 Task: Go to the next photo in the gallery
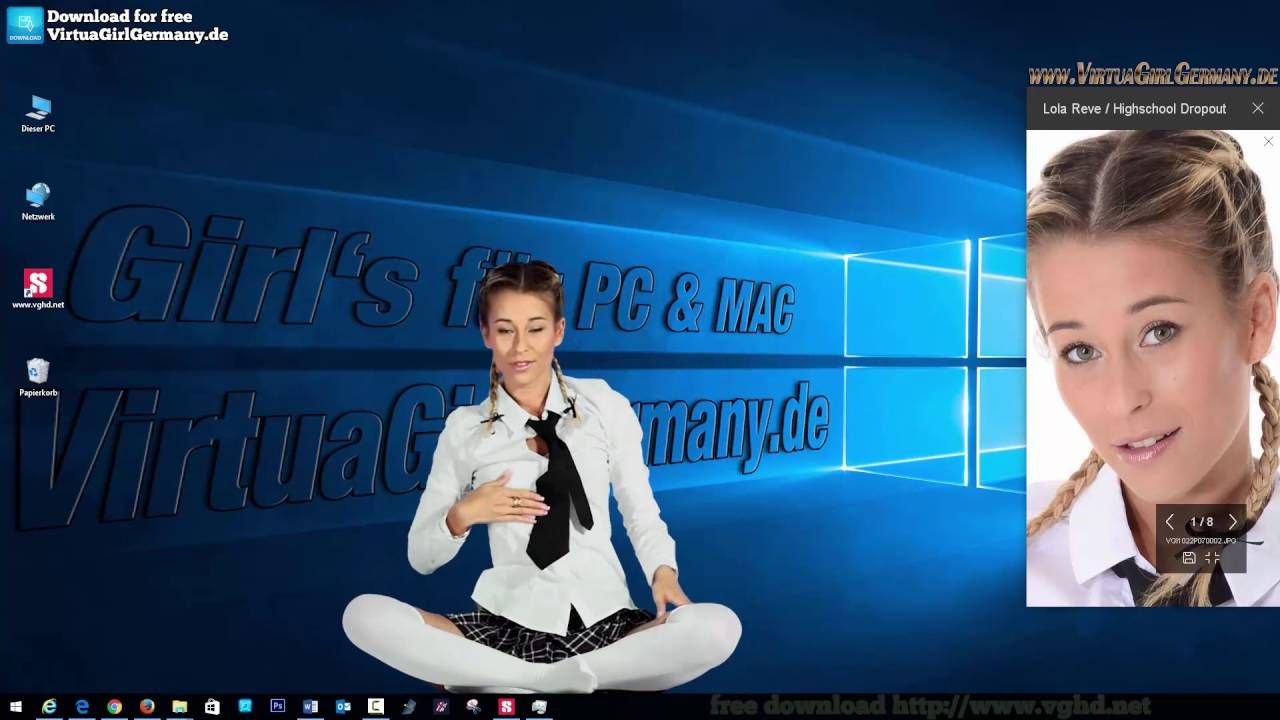pyautogui.click(x=1233, y=522)
